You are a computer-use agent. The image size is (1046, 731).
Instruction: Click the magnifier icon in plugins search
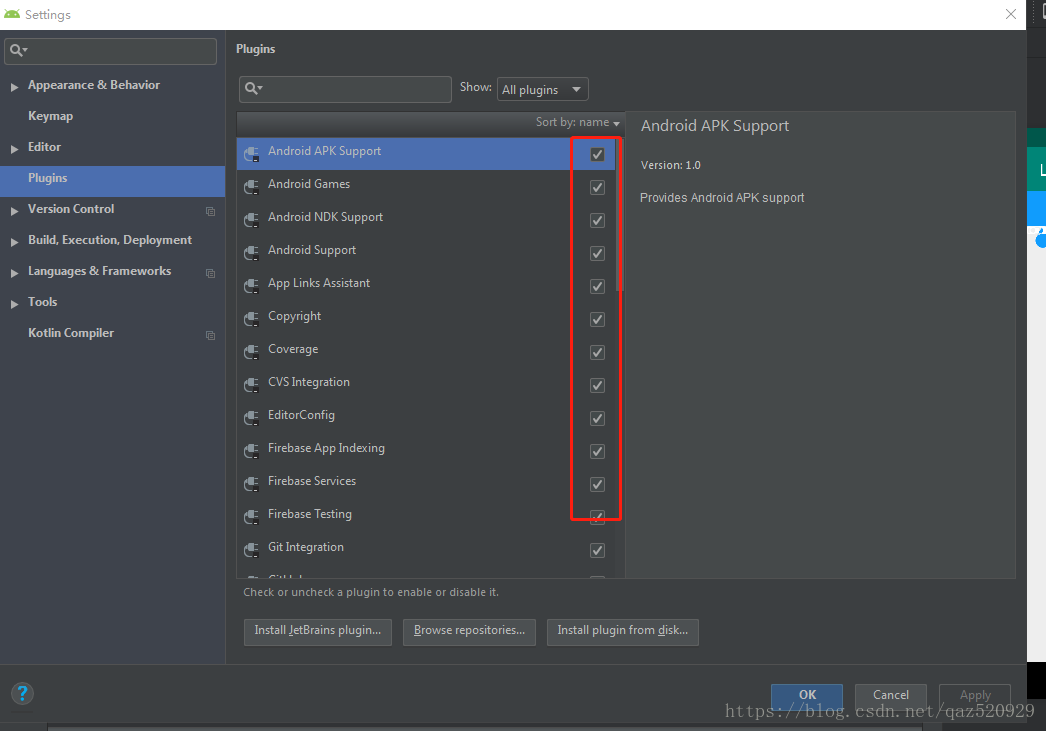253,88
